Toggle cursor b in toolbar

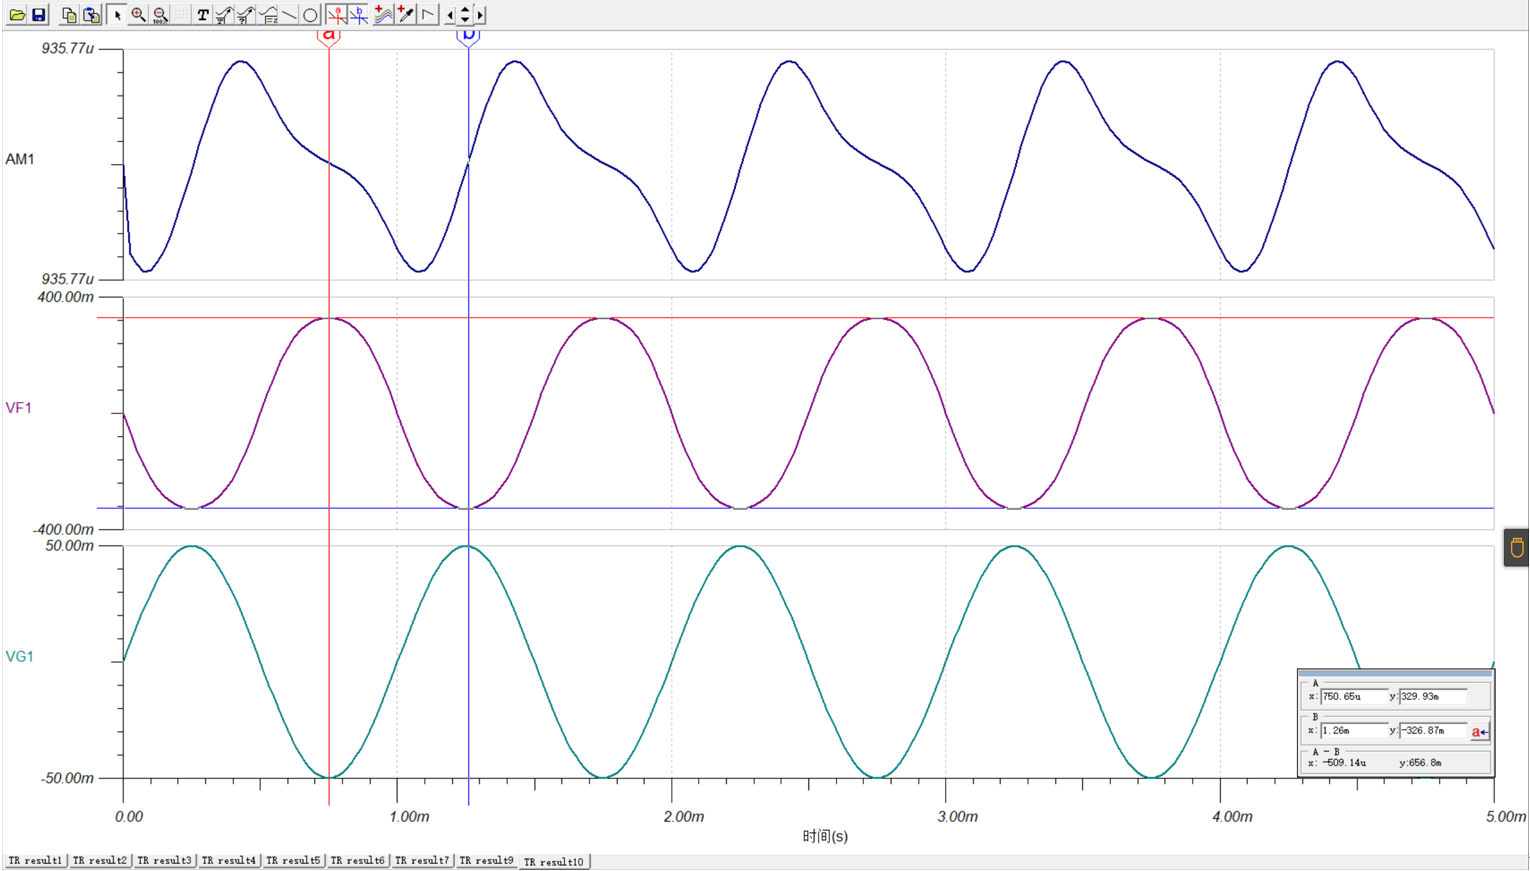pos(358,14)
